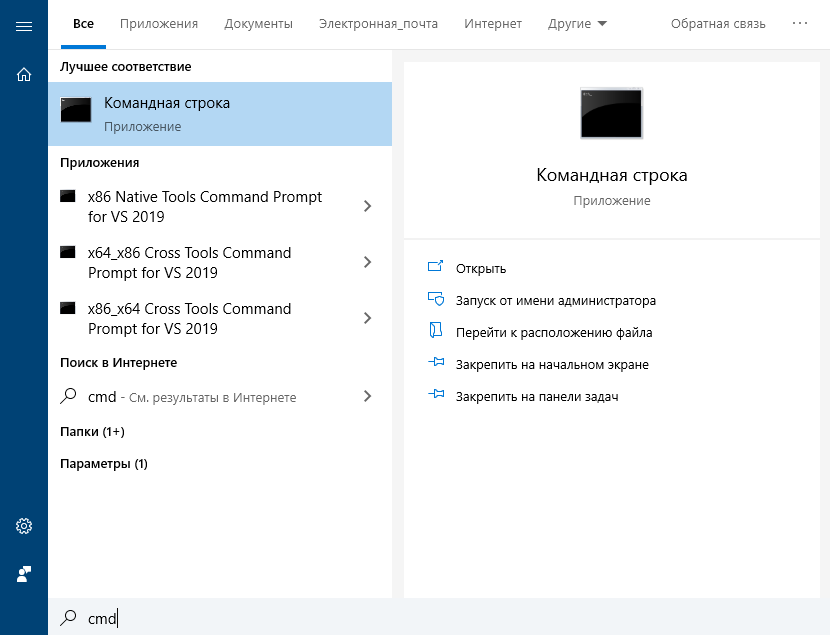Click the Открыть action icon
The height and width of the screenshot is (635, 830).
pos(435,266)
